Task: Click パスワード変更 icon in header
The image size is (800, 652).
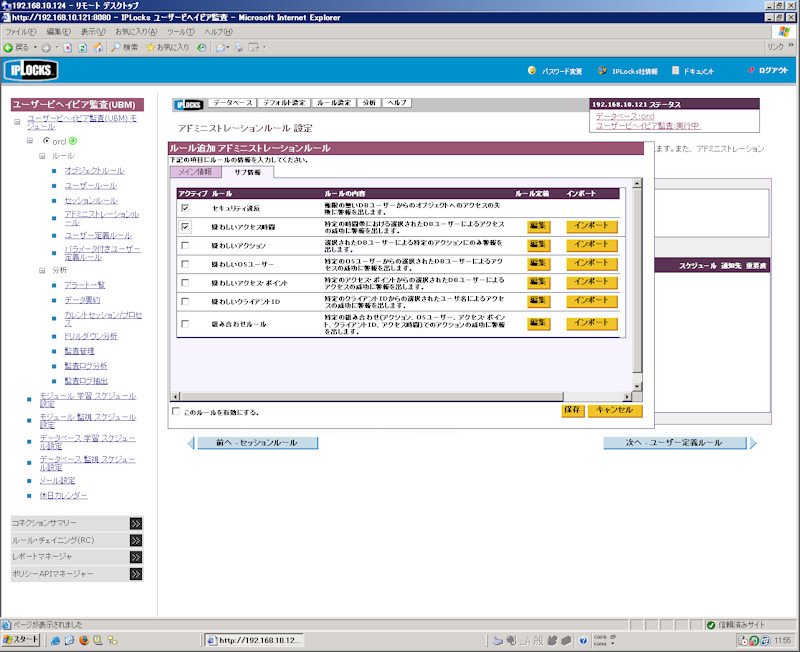Action: pos(532,70)
